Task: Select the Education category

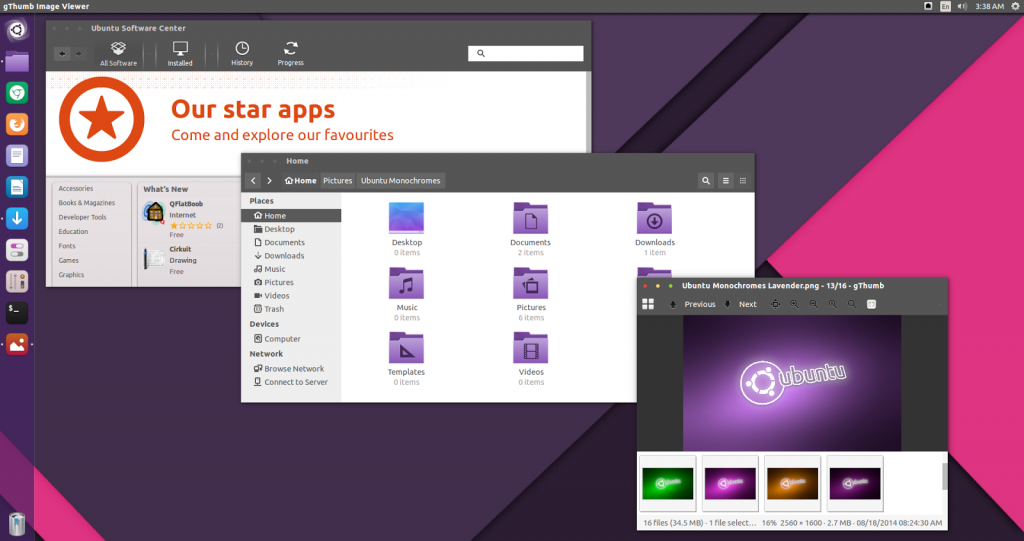Action: (x=73, y=231)
